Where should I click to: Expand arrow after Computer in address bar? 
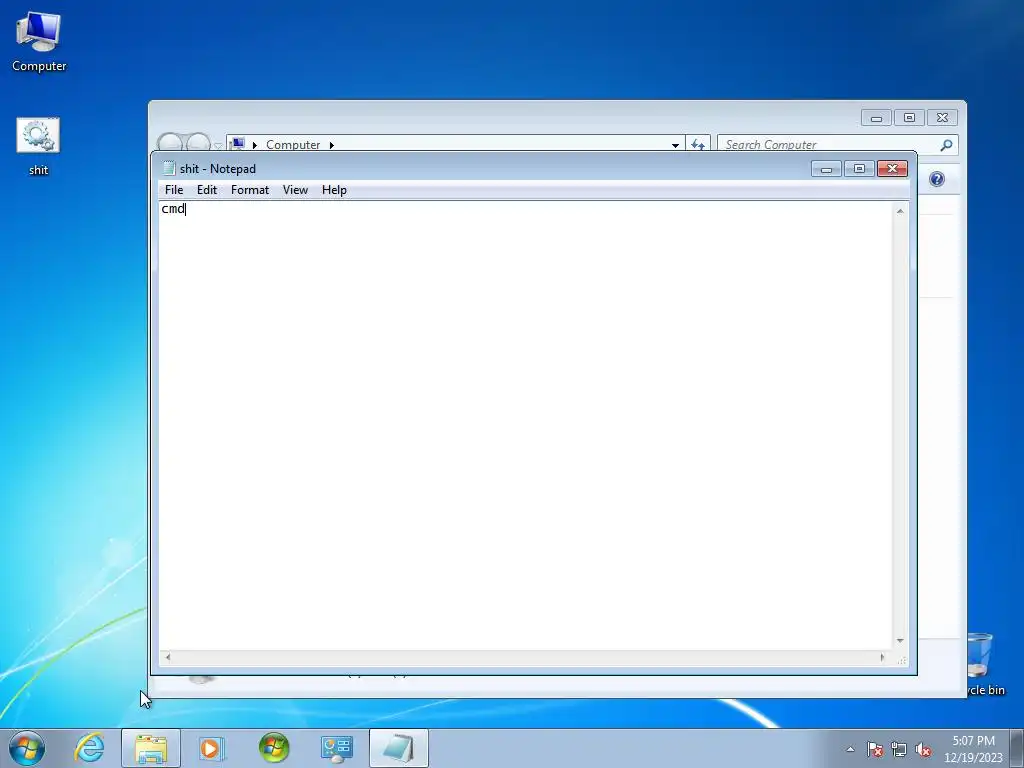pos(331,145)
